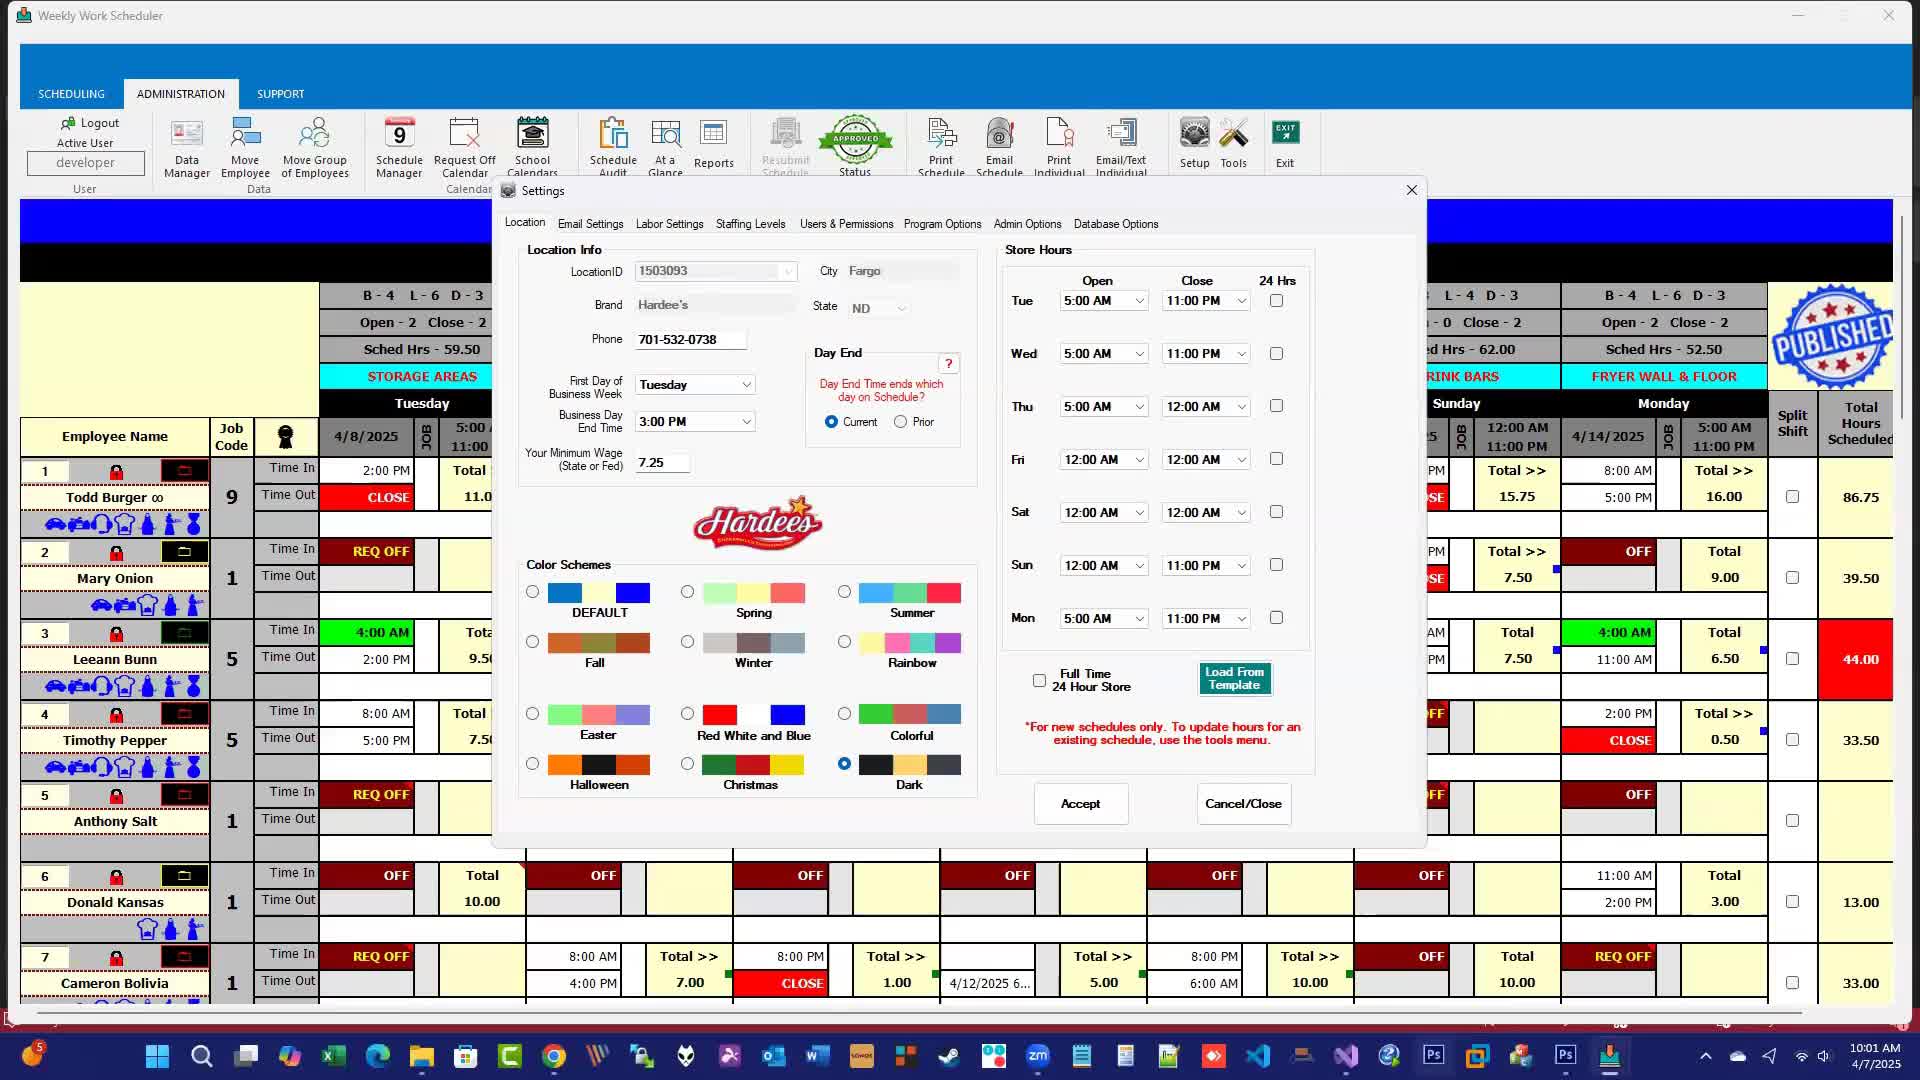1920x1080 pixels.
Task: Open the Email Settings tab
Action: (590, 224)
